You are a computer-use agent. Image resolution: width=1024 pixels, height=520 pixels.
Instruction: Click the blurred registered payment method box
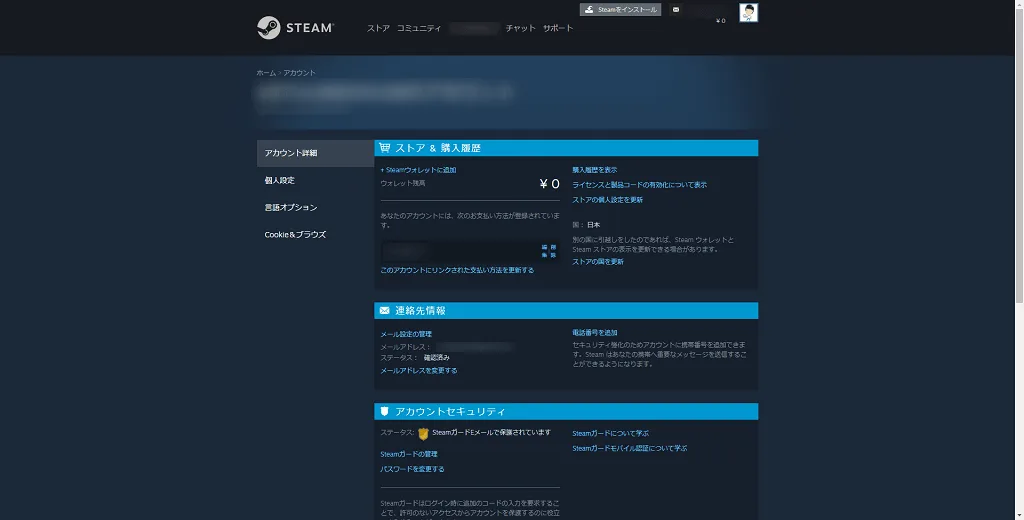(470, 251)
